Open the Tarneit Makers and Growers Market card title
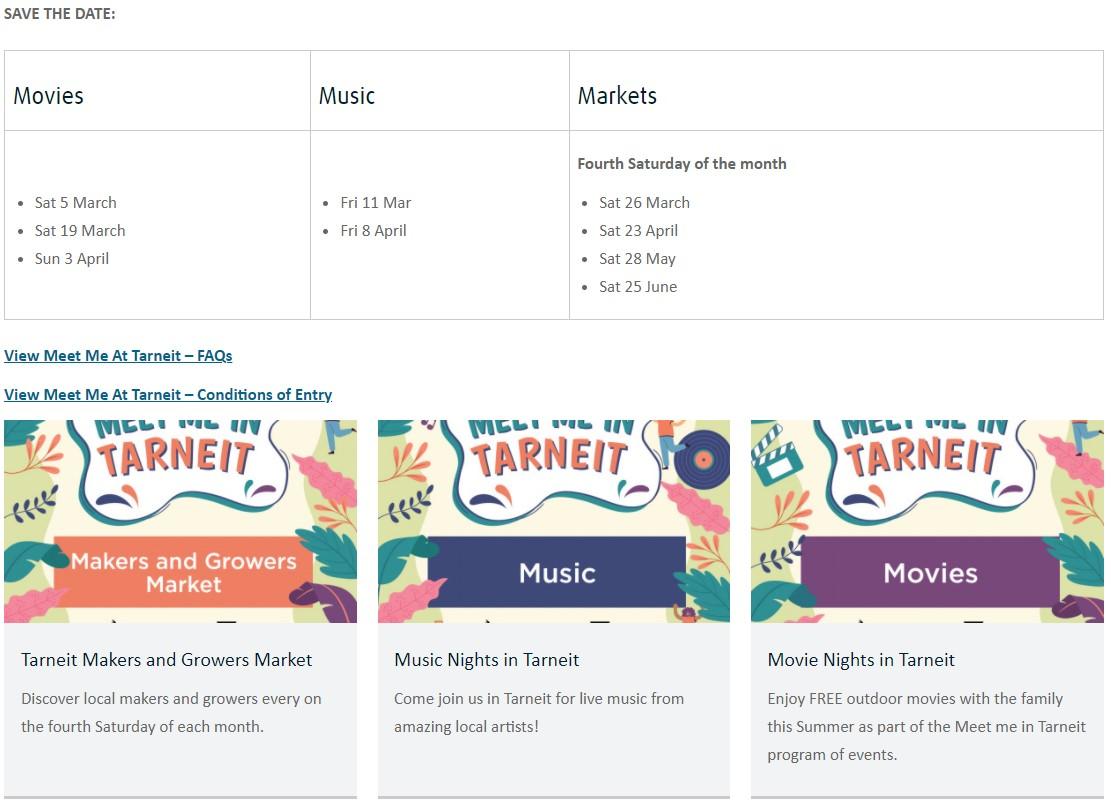This screenshot has width=1111, height=801. [167, 660]
